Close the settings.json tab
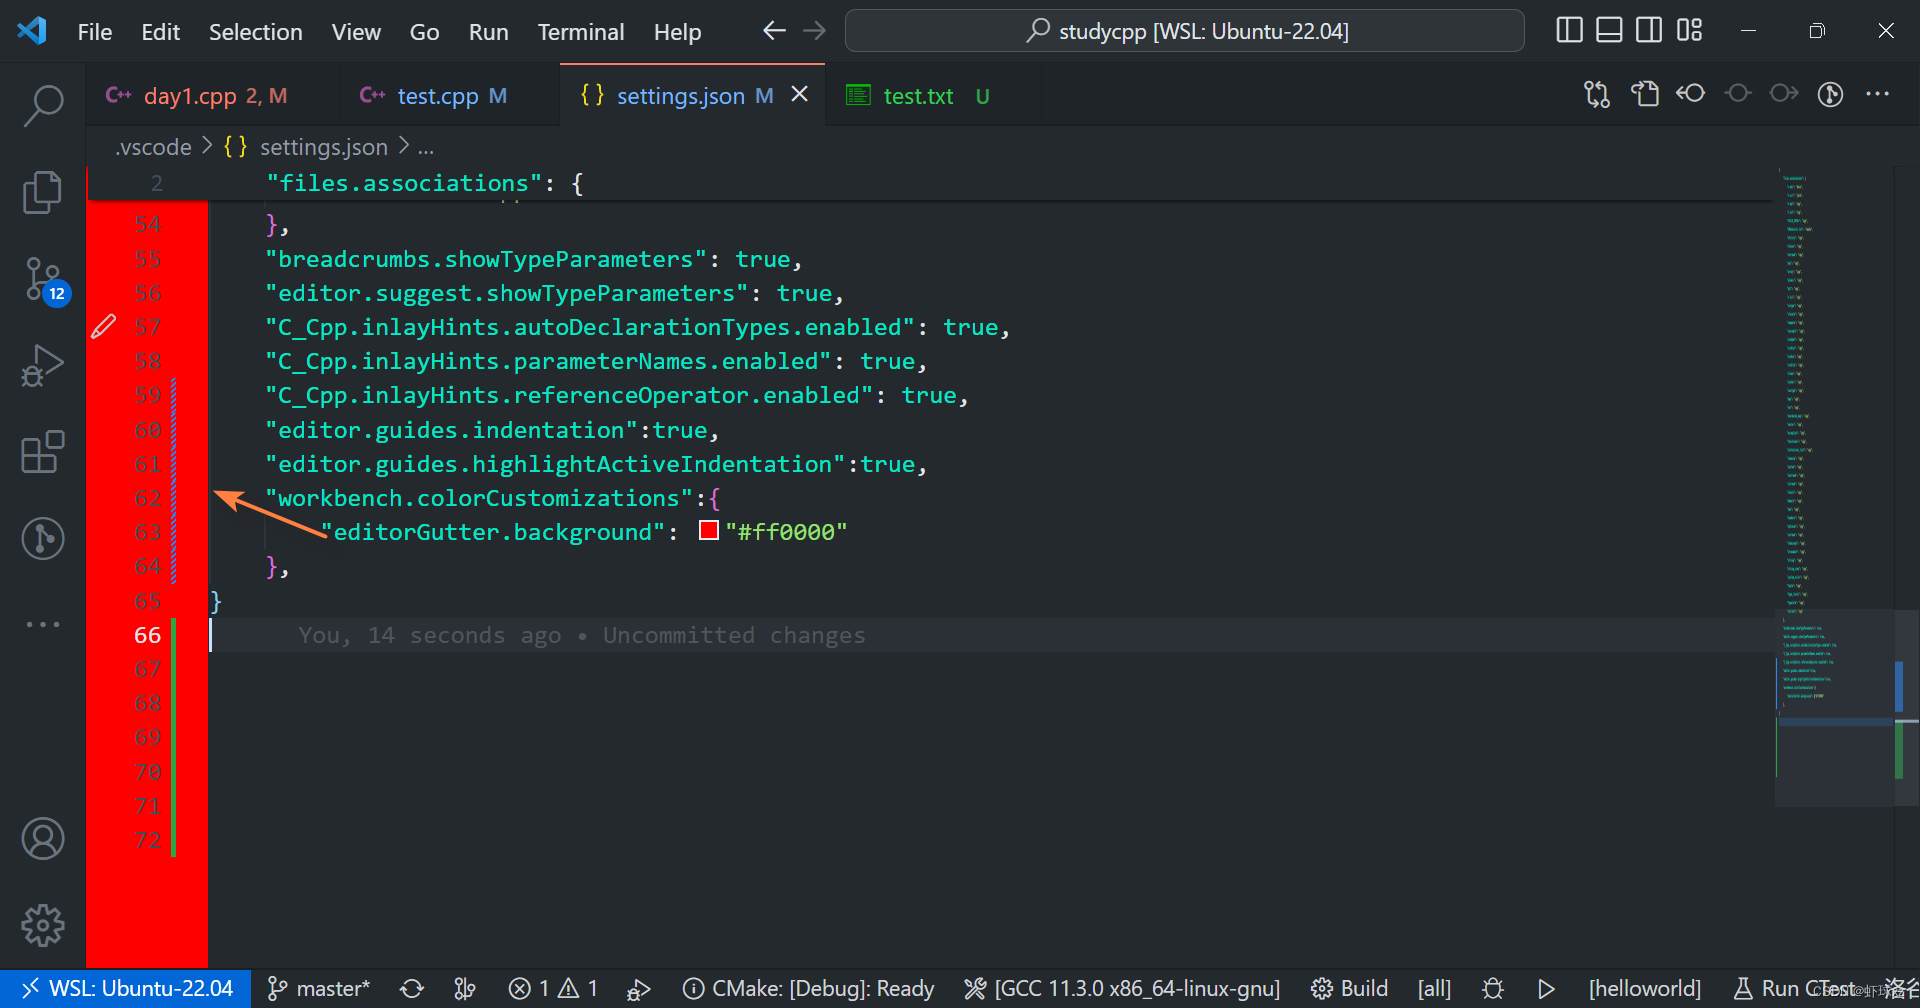Image resolution: width=1920 pixels, height=1008 pixels. (800, 94)
